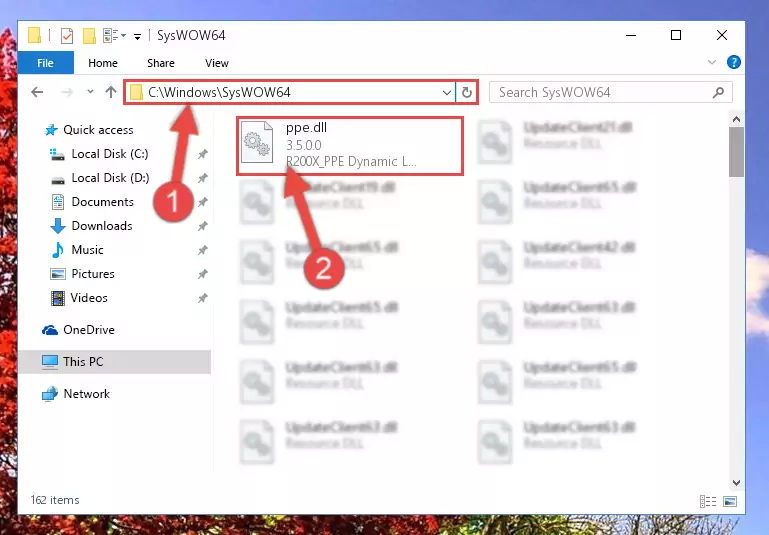Click the pin icon beside Local Disk (D:)
The height and width of the screenshot is (535, 769).
click(202, 178)
